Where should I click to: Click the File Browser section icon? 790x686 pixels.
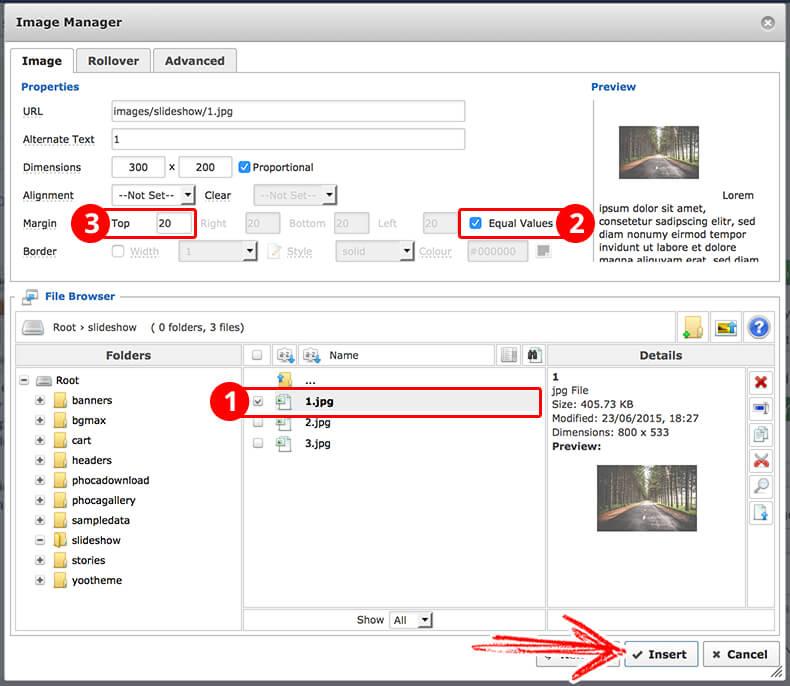coord(30,297)
